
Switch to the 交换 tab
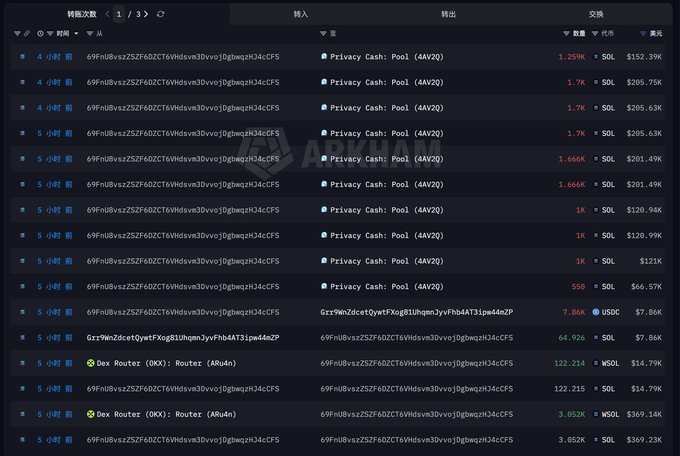point(596,14)
